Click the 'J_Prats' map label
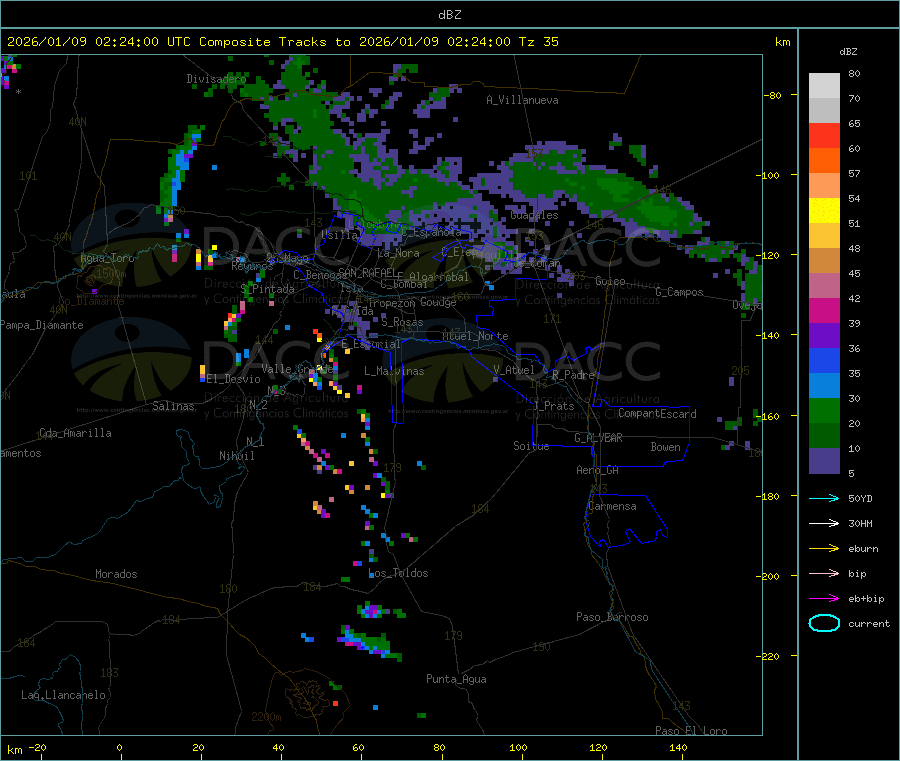 553,406
